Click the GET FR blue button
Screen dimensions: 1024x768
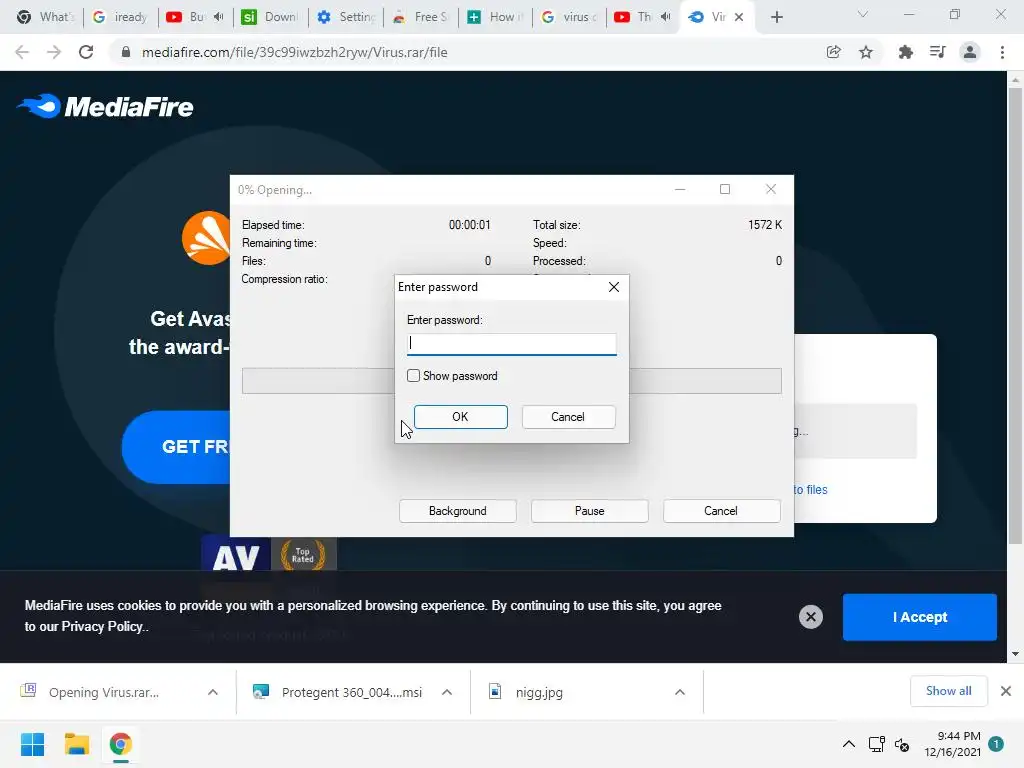(176, 447)
